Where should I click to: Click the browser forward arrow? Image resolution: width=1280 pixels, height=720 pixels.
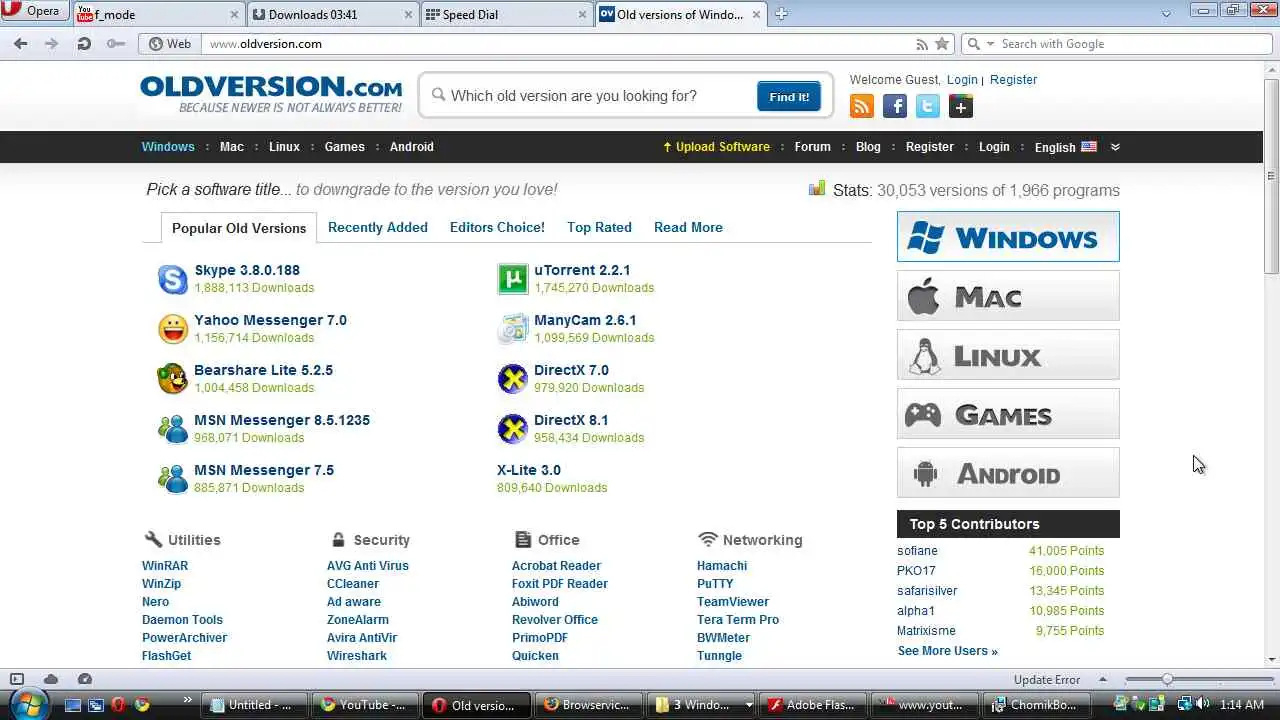coord(52,44)
